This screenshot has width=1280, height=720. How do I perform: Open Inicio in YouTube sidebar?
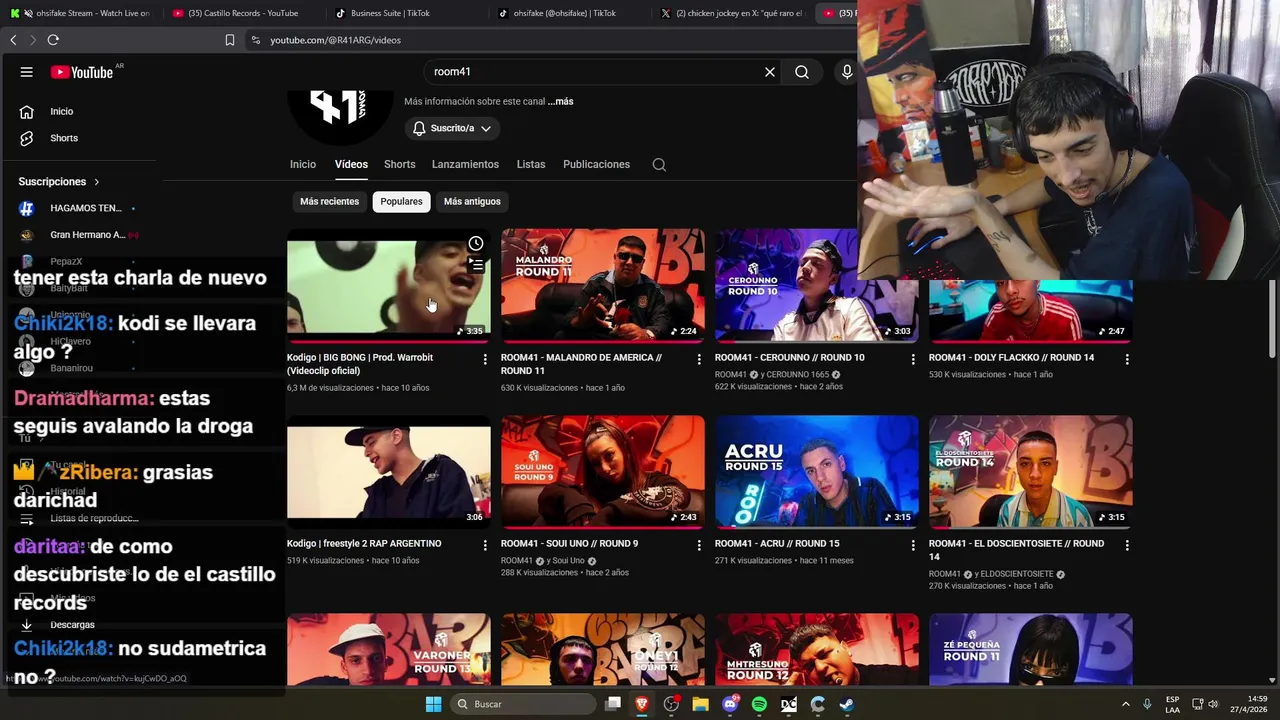coord(62,111)
